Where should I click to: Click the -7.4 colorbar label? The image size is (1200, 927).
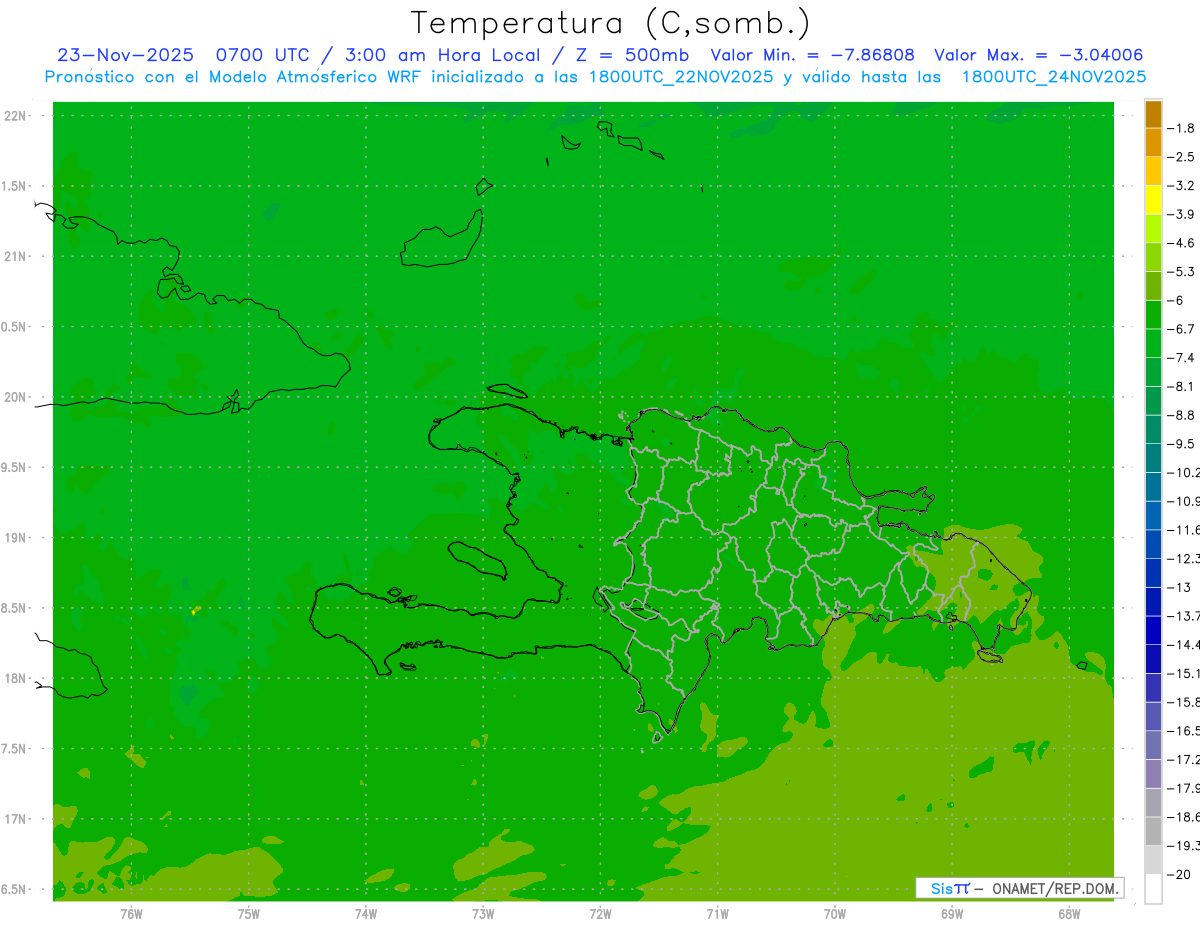coord(1180,358)
